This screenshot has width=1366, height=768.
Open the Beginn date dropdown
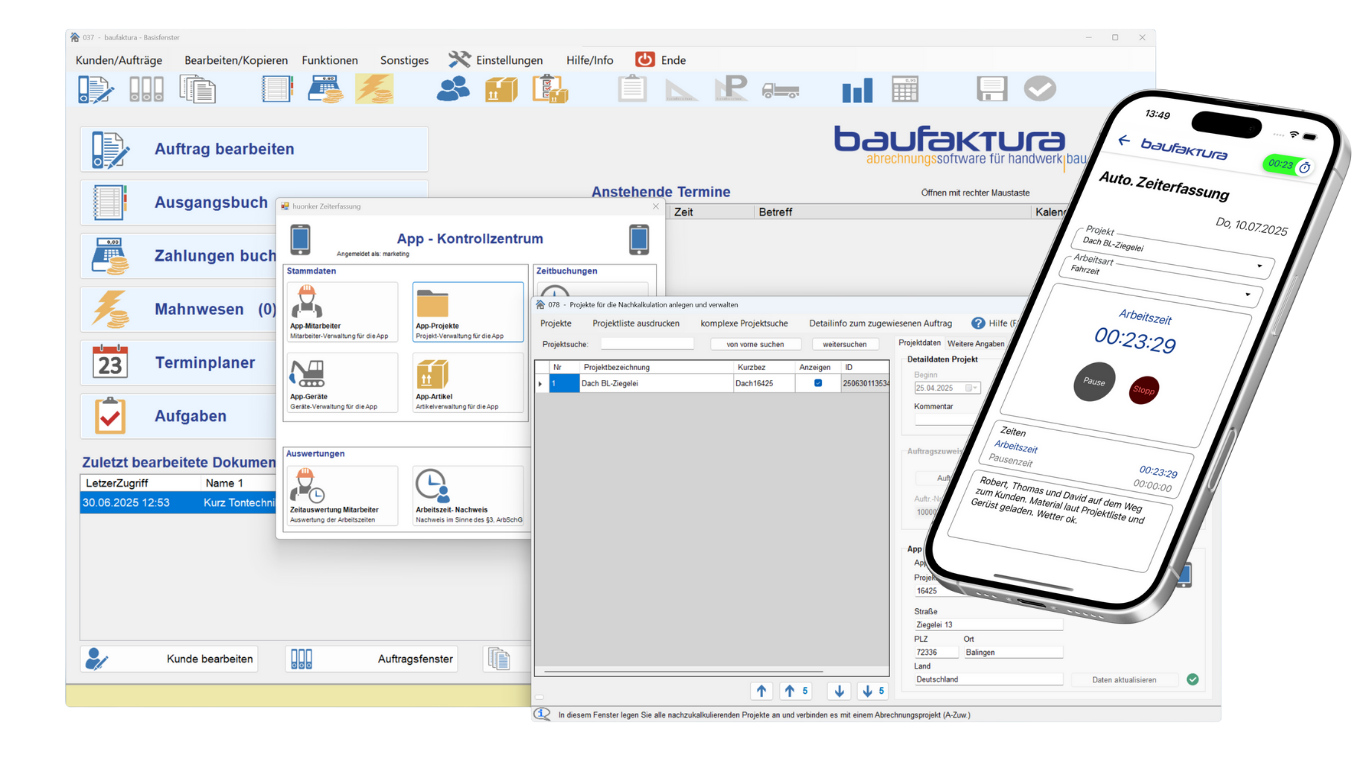[x=971, y=388]
